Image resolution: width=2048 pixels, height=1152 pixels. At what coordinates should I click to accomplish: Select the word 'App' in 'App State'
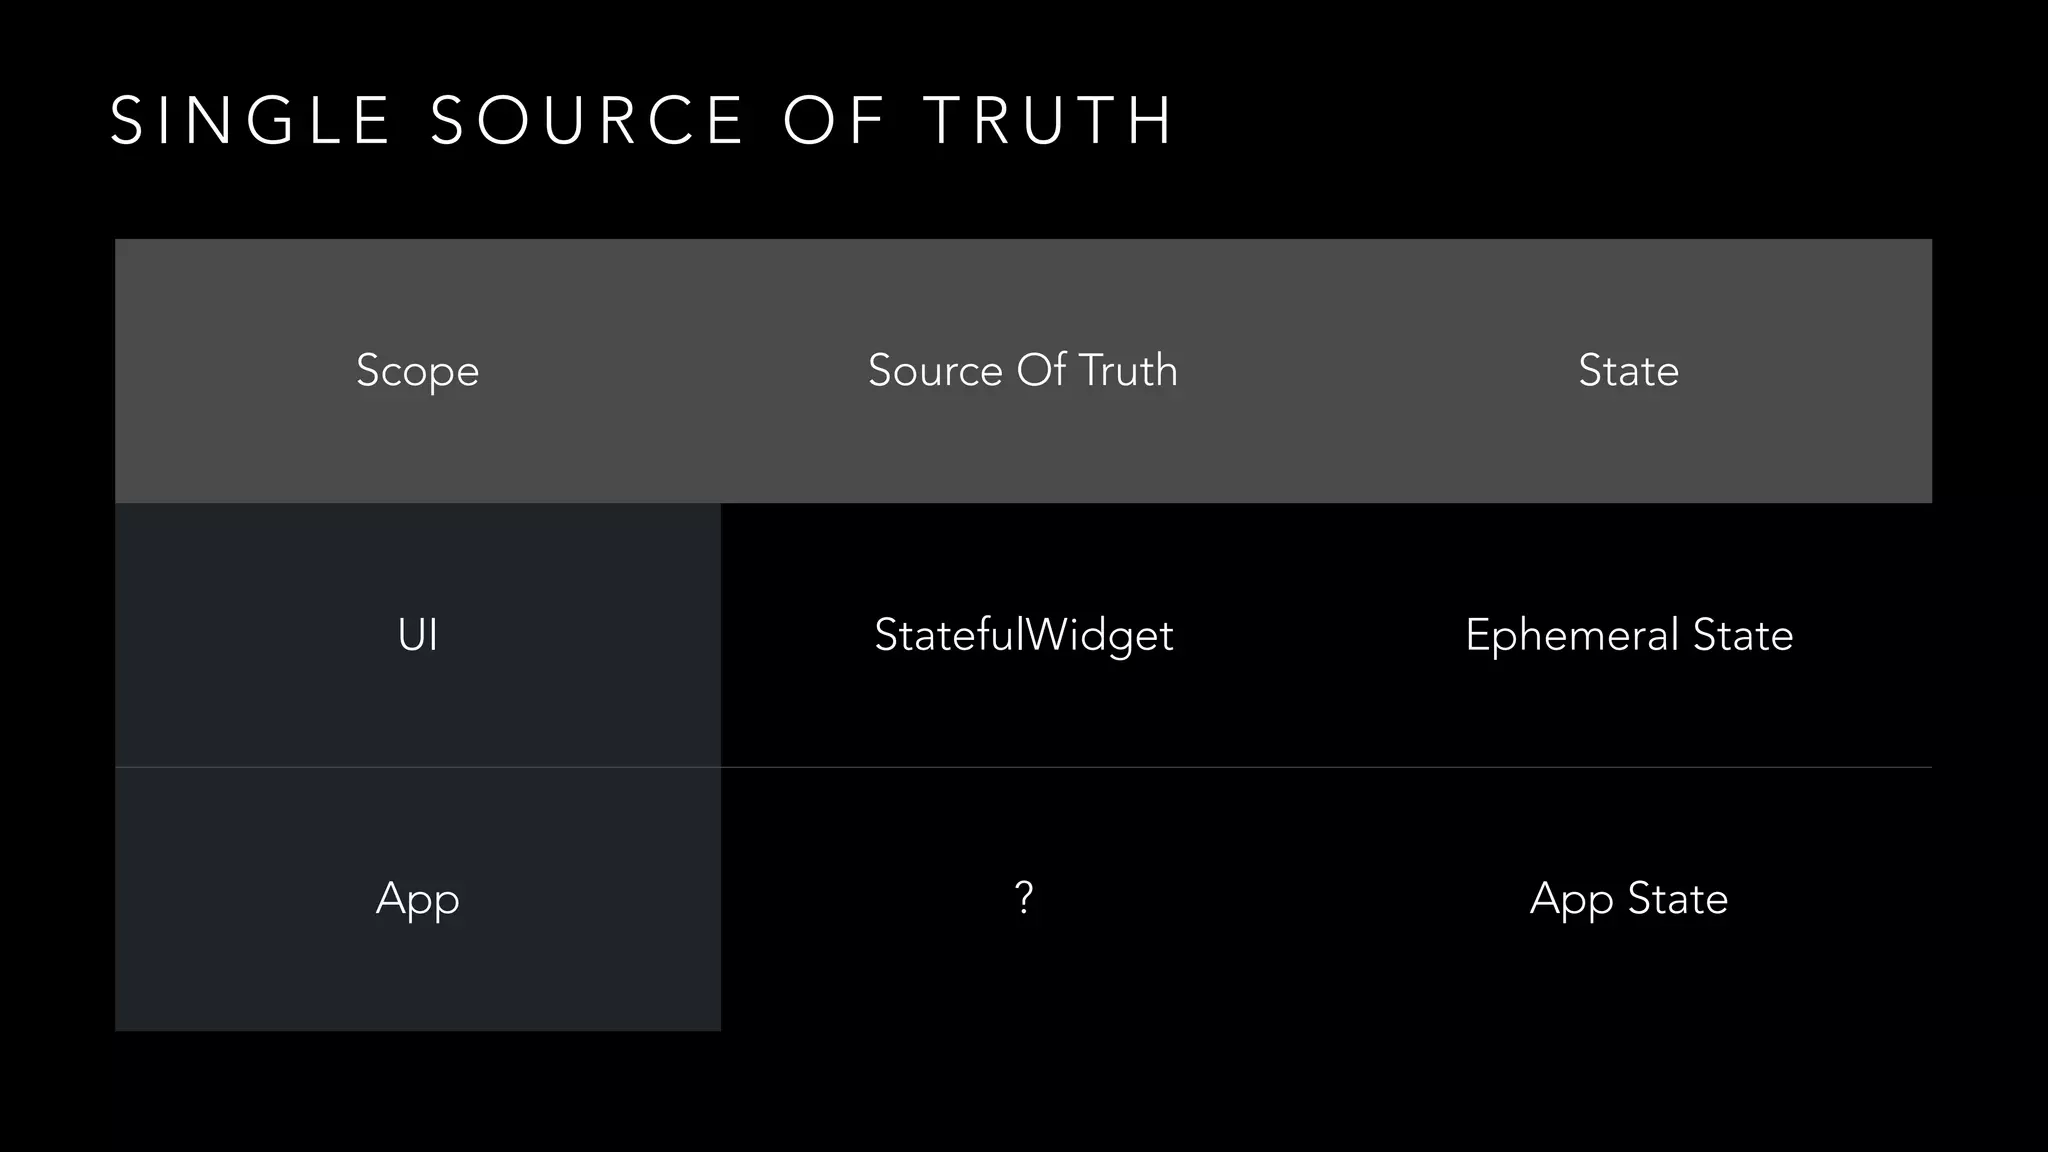(1571, 899)
